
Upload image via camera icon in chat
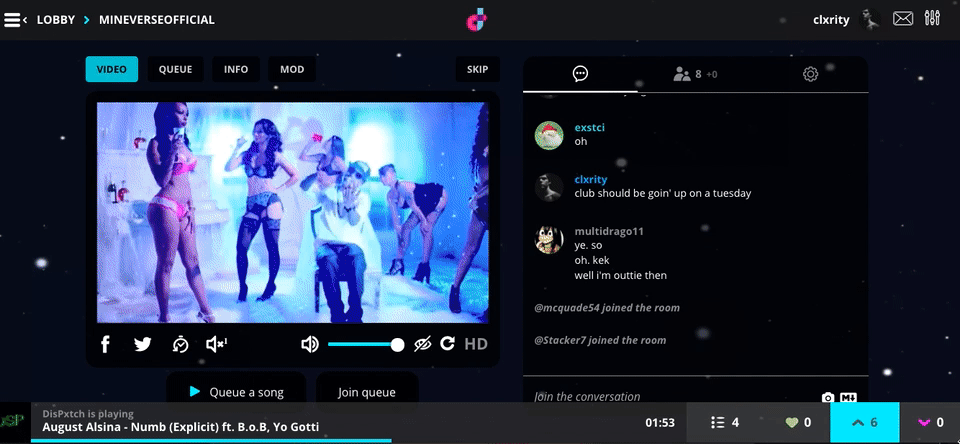coord(828,397)
